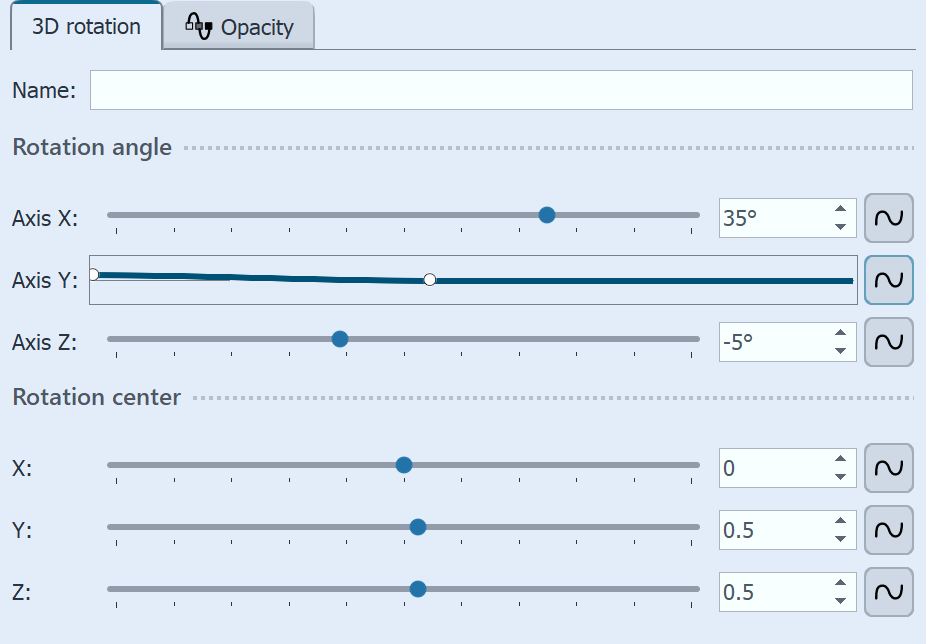
Task: Select the 3D rotation tab
Action: 85,27
